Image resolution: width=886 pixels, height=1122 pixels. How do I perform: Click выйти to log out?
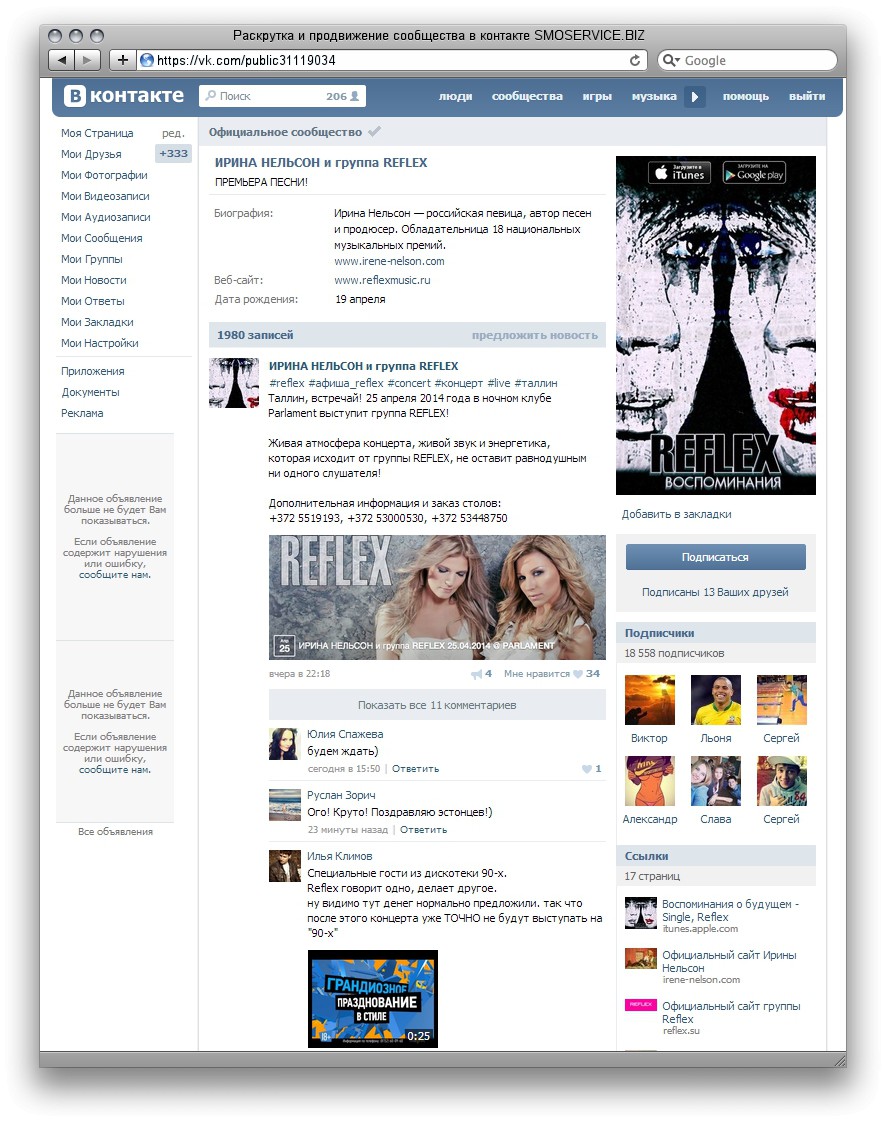coord(807,97)
